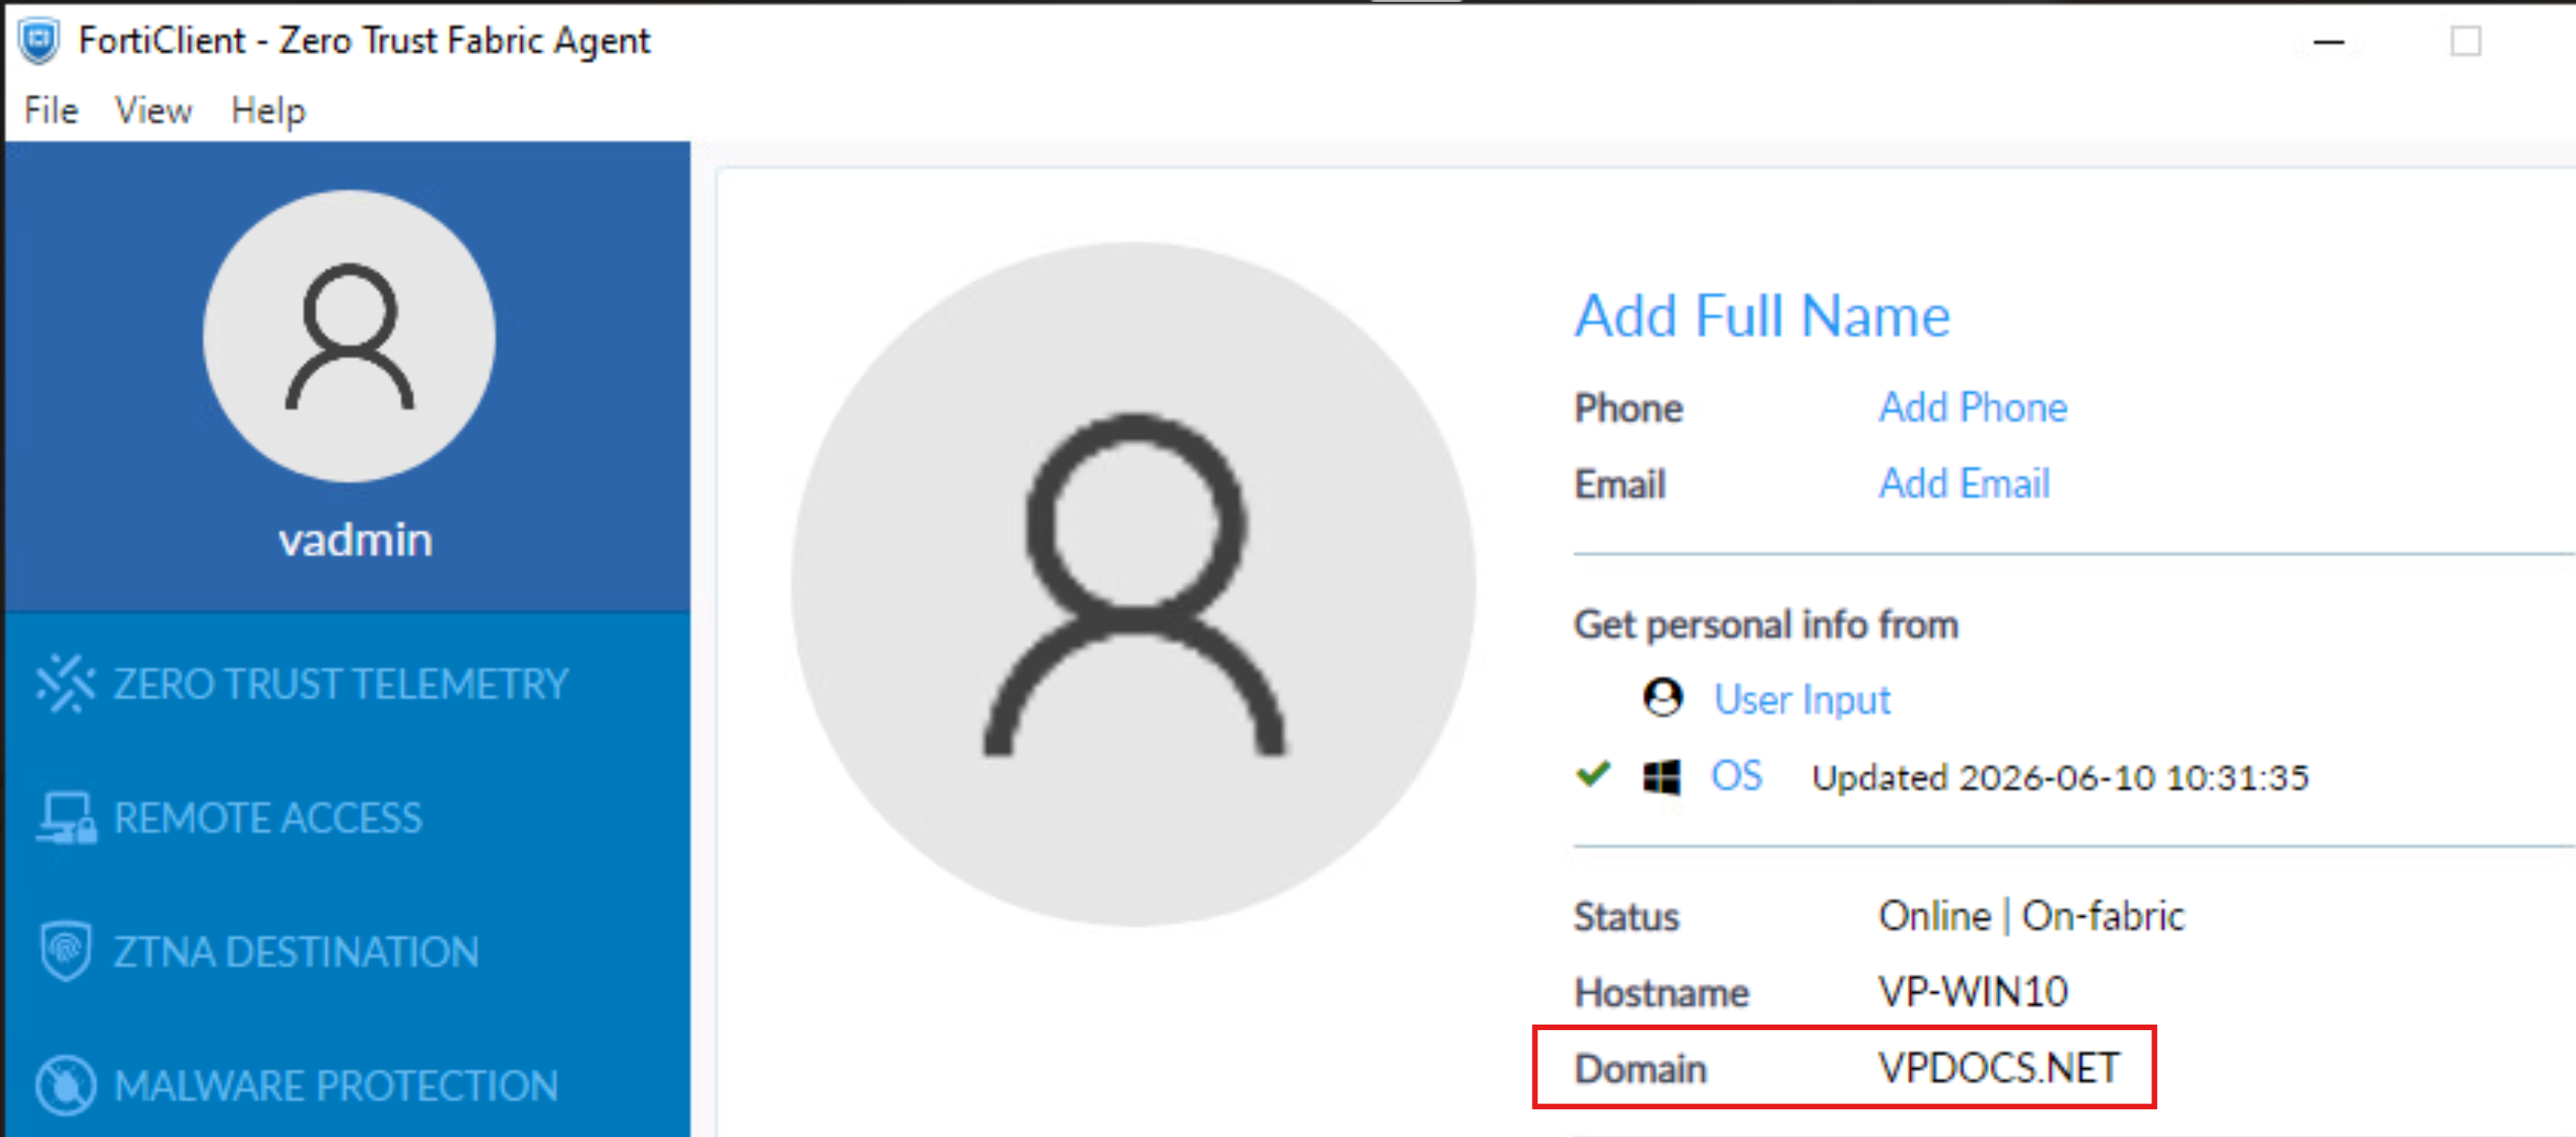Click the large profile avatar image
2576x1137 pixels.
(x=1133, y=584)
